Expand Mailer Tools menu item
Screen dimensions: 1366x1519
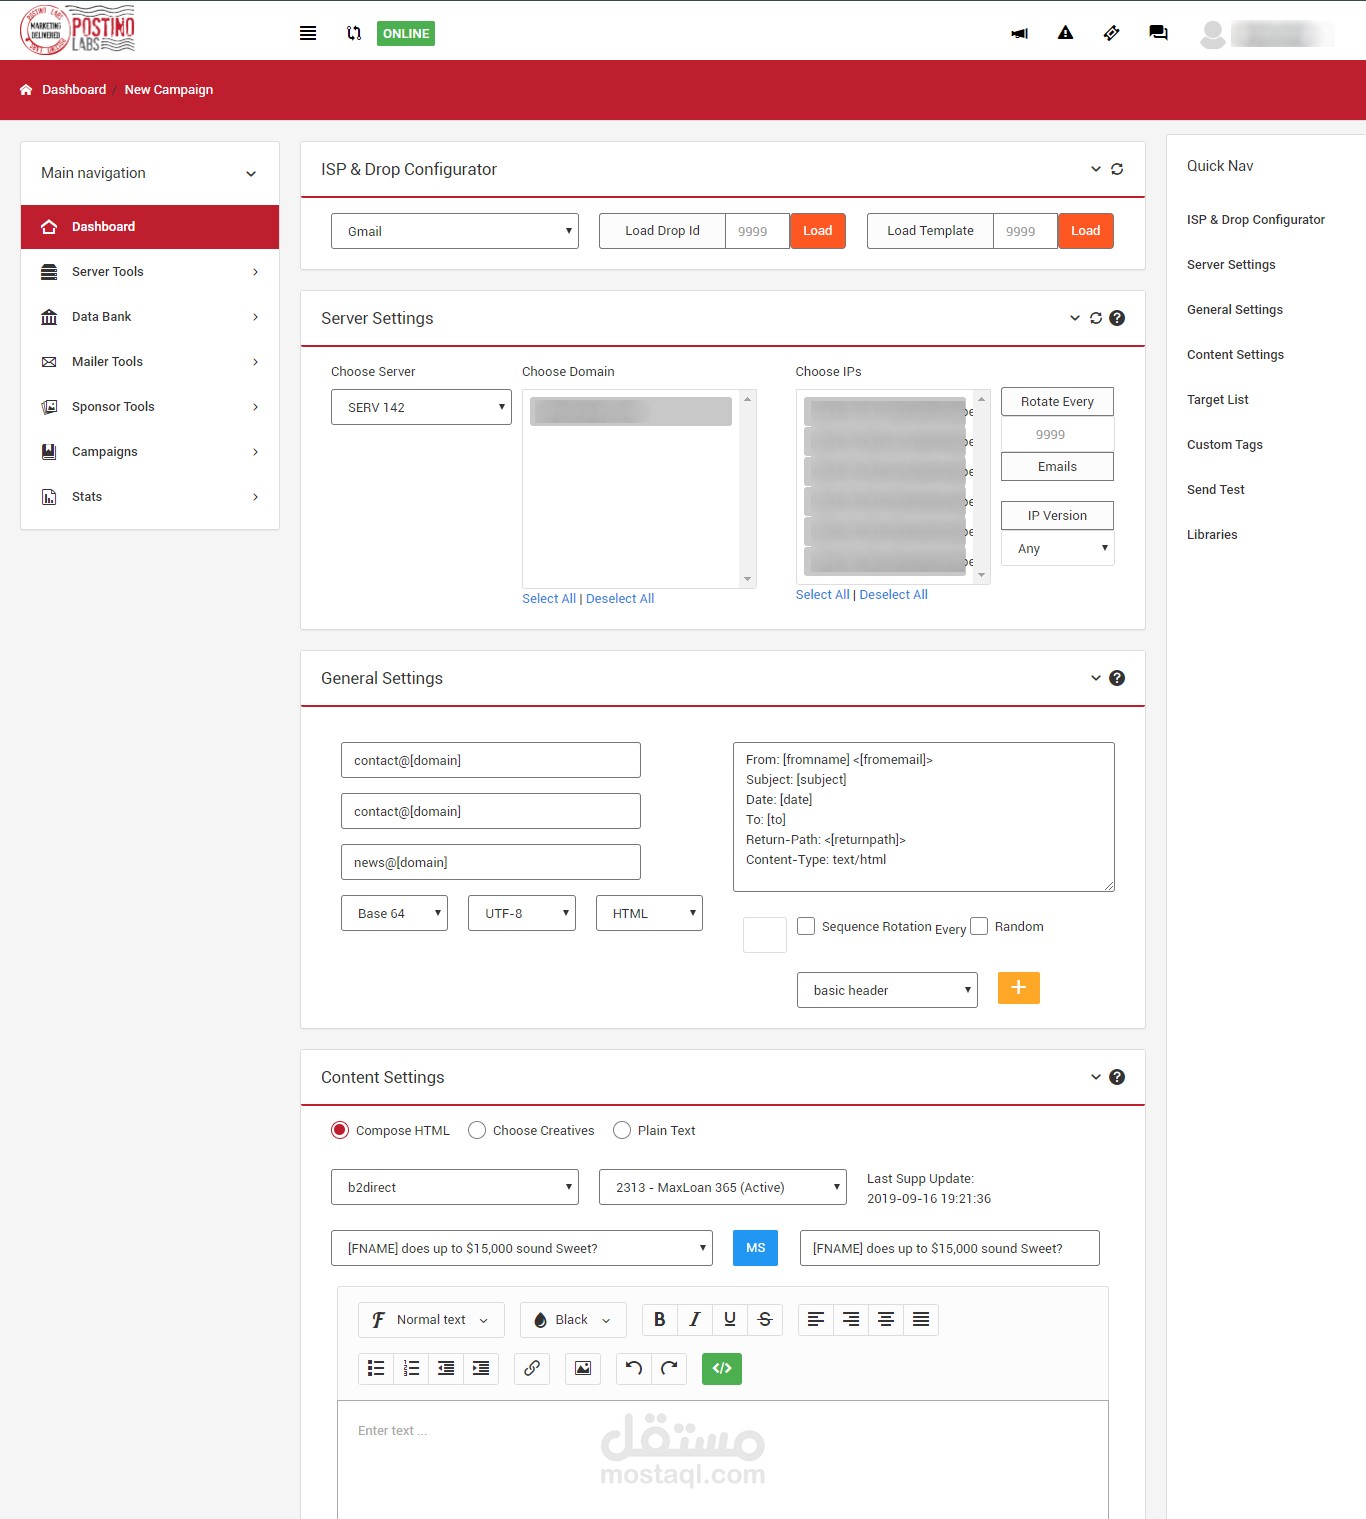pyautogui.click(x=150, y=362)
